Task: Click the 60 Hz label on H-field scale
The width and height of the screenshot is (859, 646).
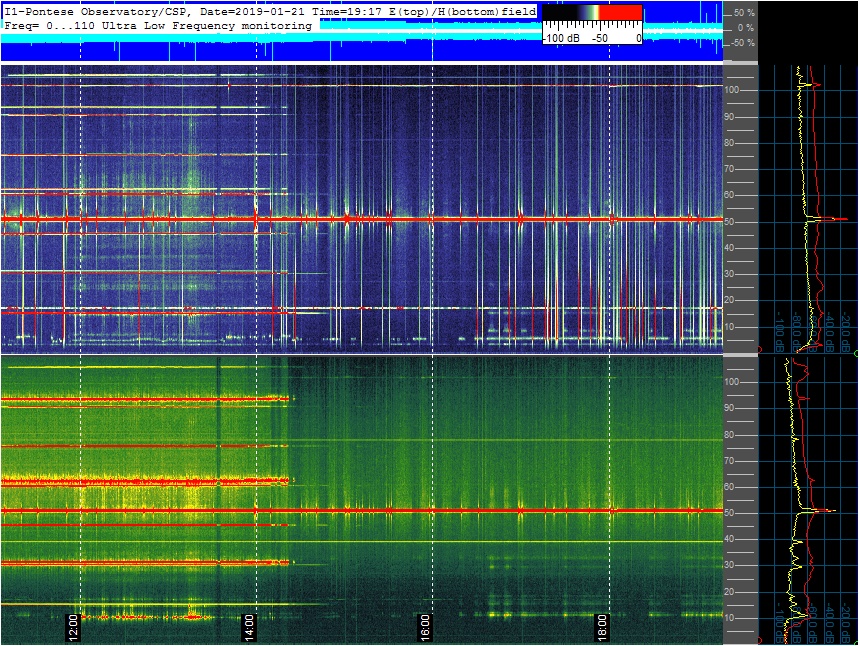Action: [x=729, y=487]
